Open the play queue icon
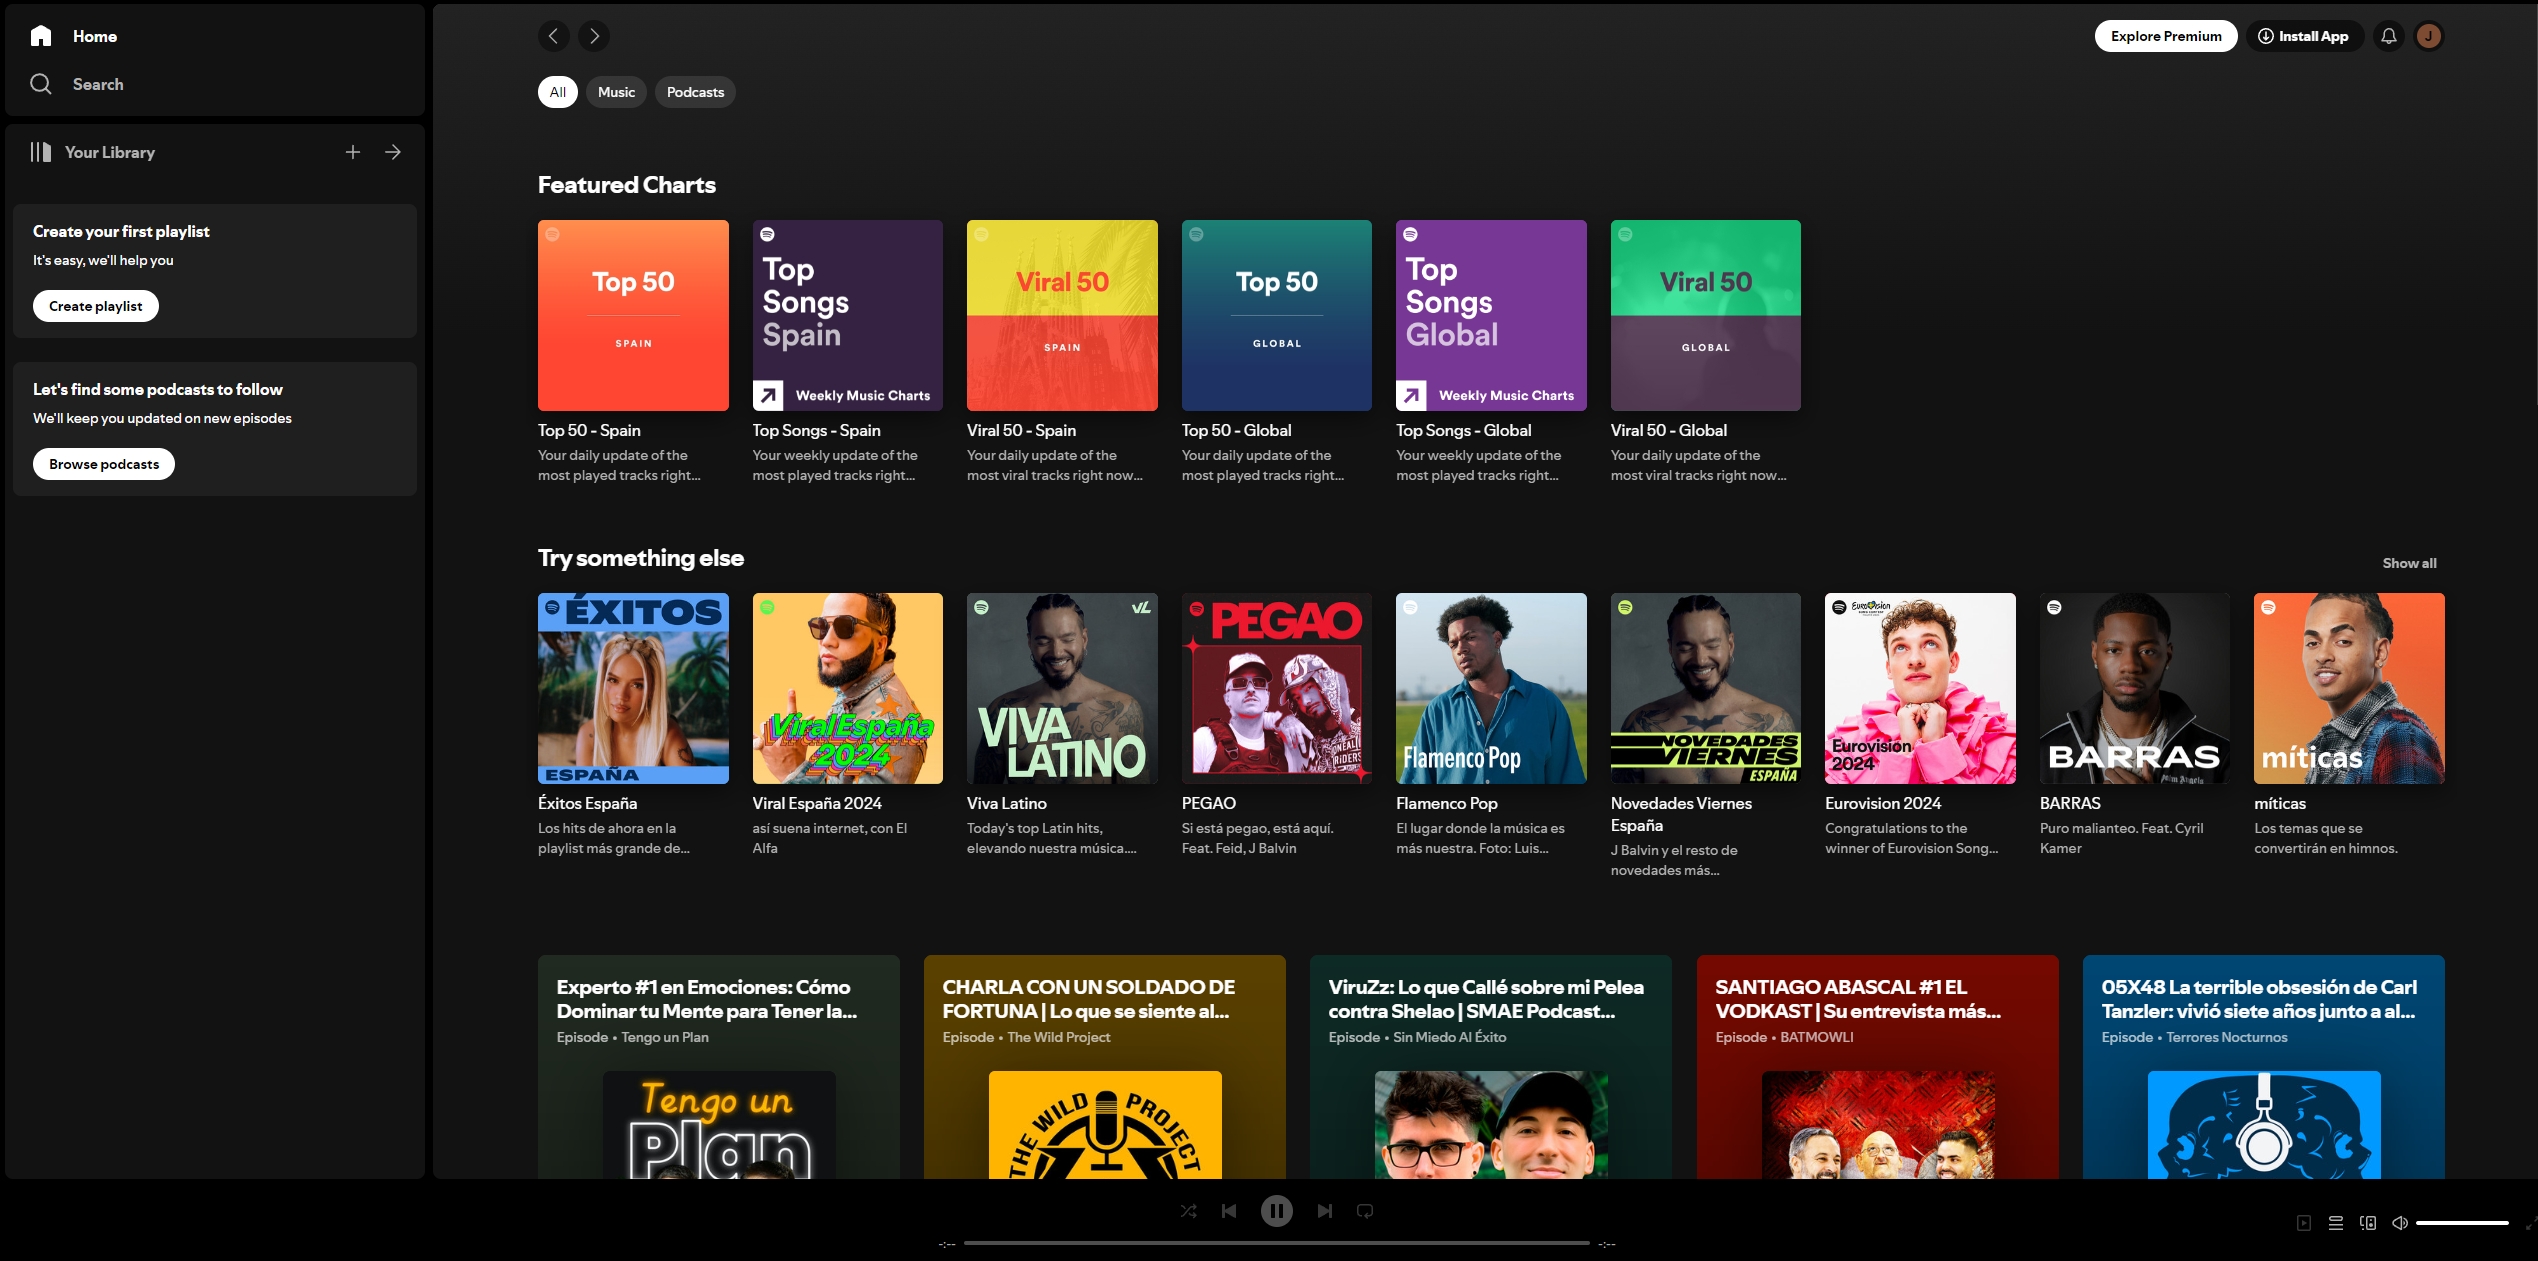Viewport: 2538px width, 1261px height. (x=2336, y=1223)
